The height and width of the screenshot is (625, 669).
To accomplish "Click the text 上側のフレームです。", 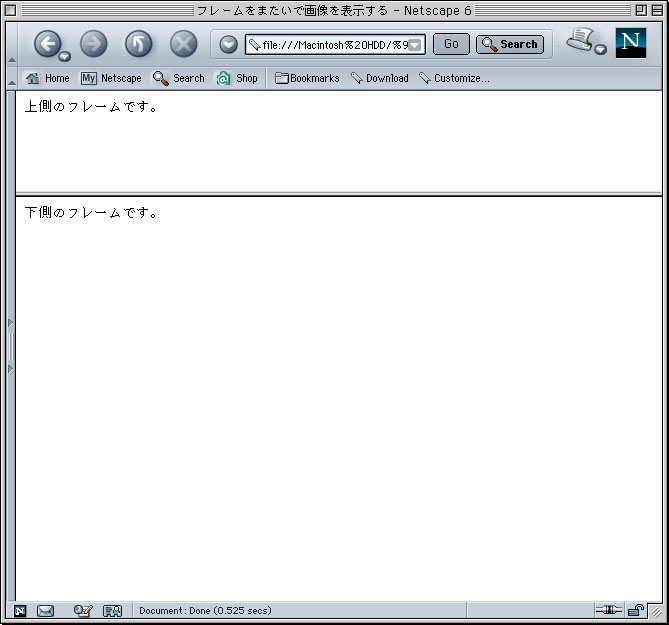I will [91, 106].
